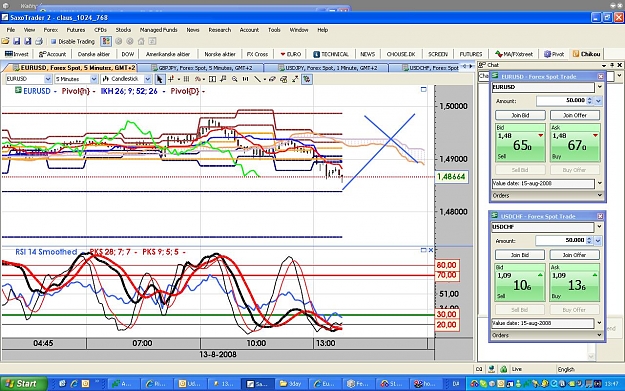This screenshot has width=625, height=391.
Task: Click the USDCHF Amount 50.000 field
Action: point(561,240)
